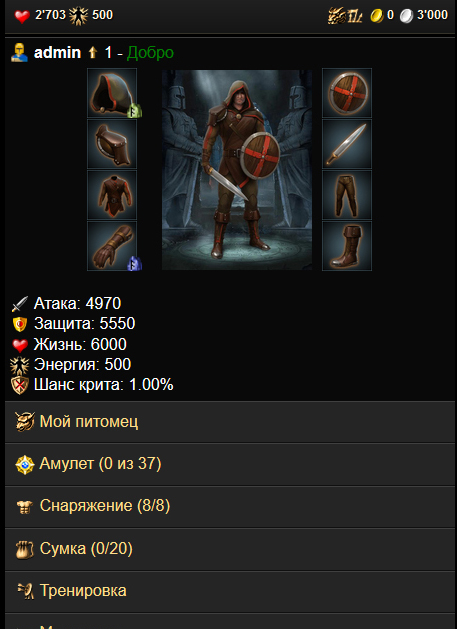This screenshot has height=629, width=457.
Task: Select the shoulder pad equipment slot
Action: (x=112, y=144)
